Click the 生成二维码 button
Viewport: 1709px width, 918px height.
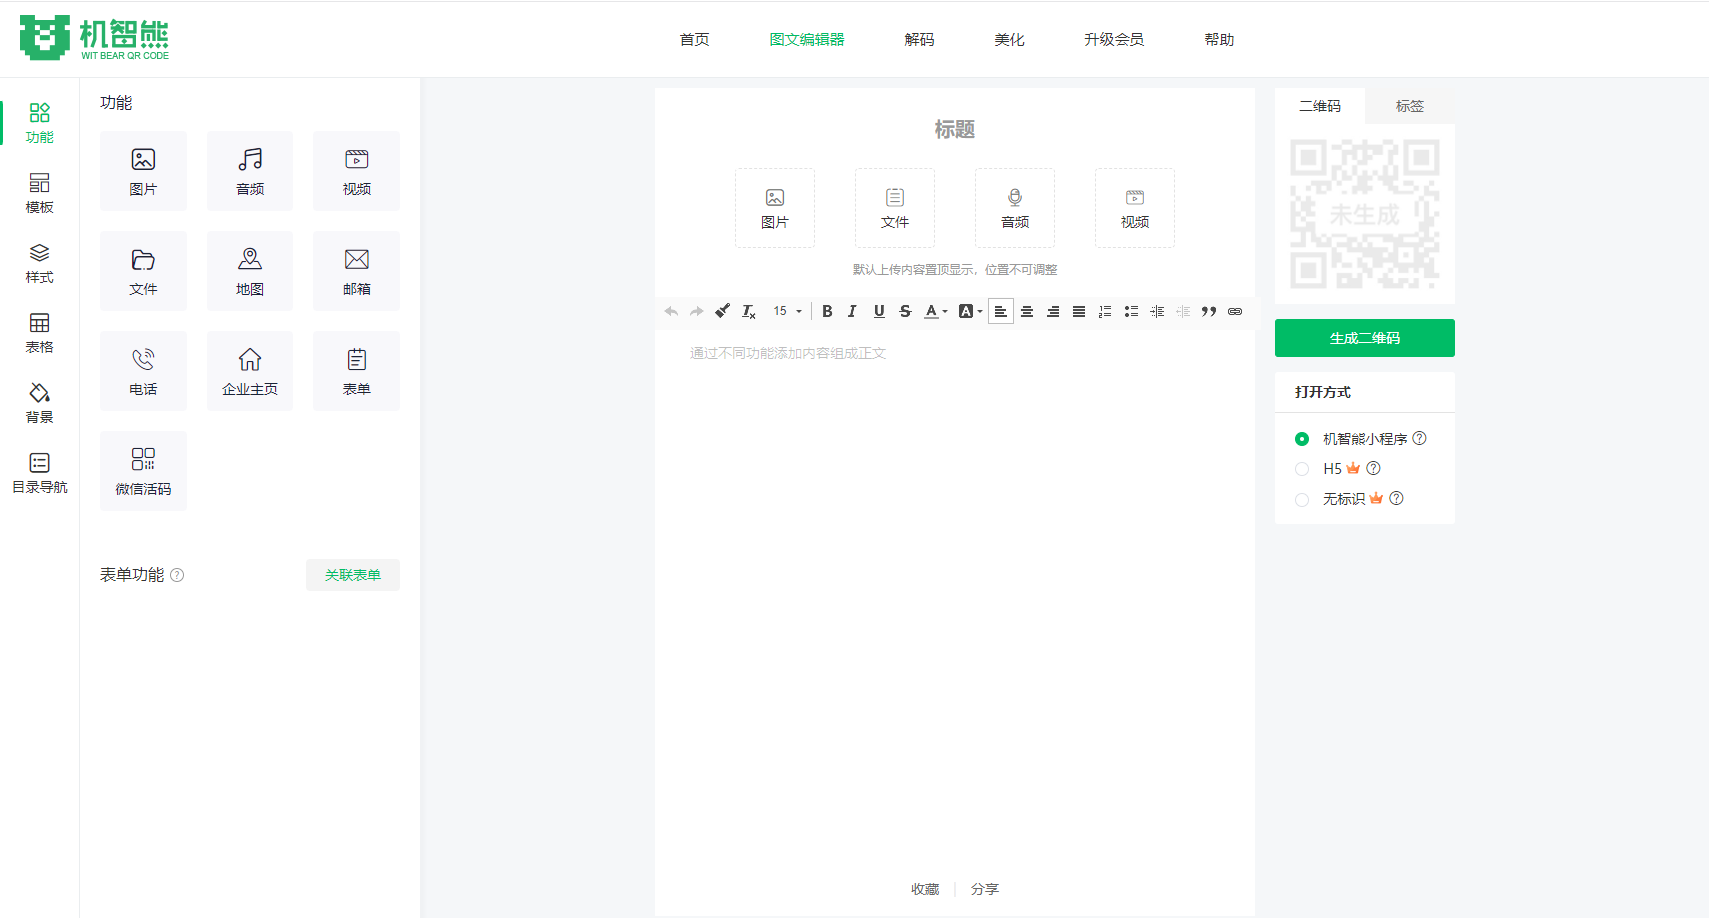pyautogui.click(x=1364, y=338)
